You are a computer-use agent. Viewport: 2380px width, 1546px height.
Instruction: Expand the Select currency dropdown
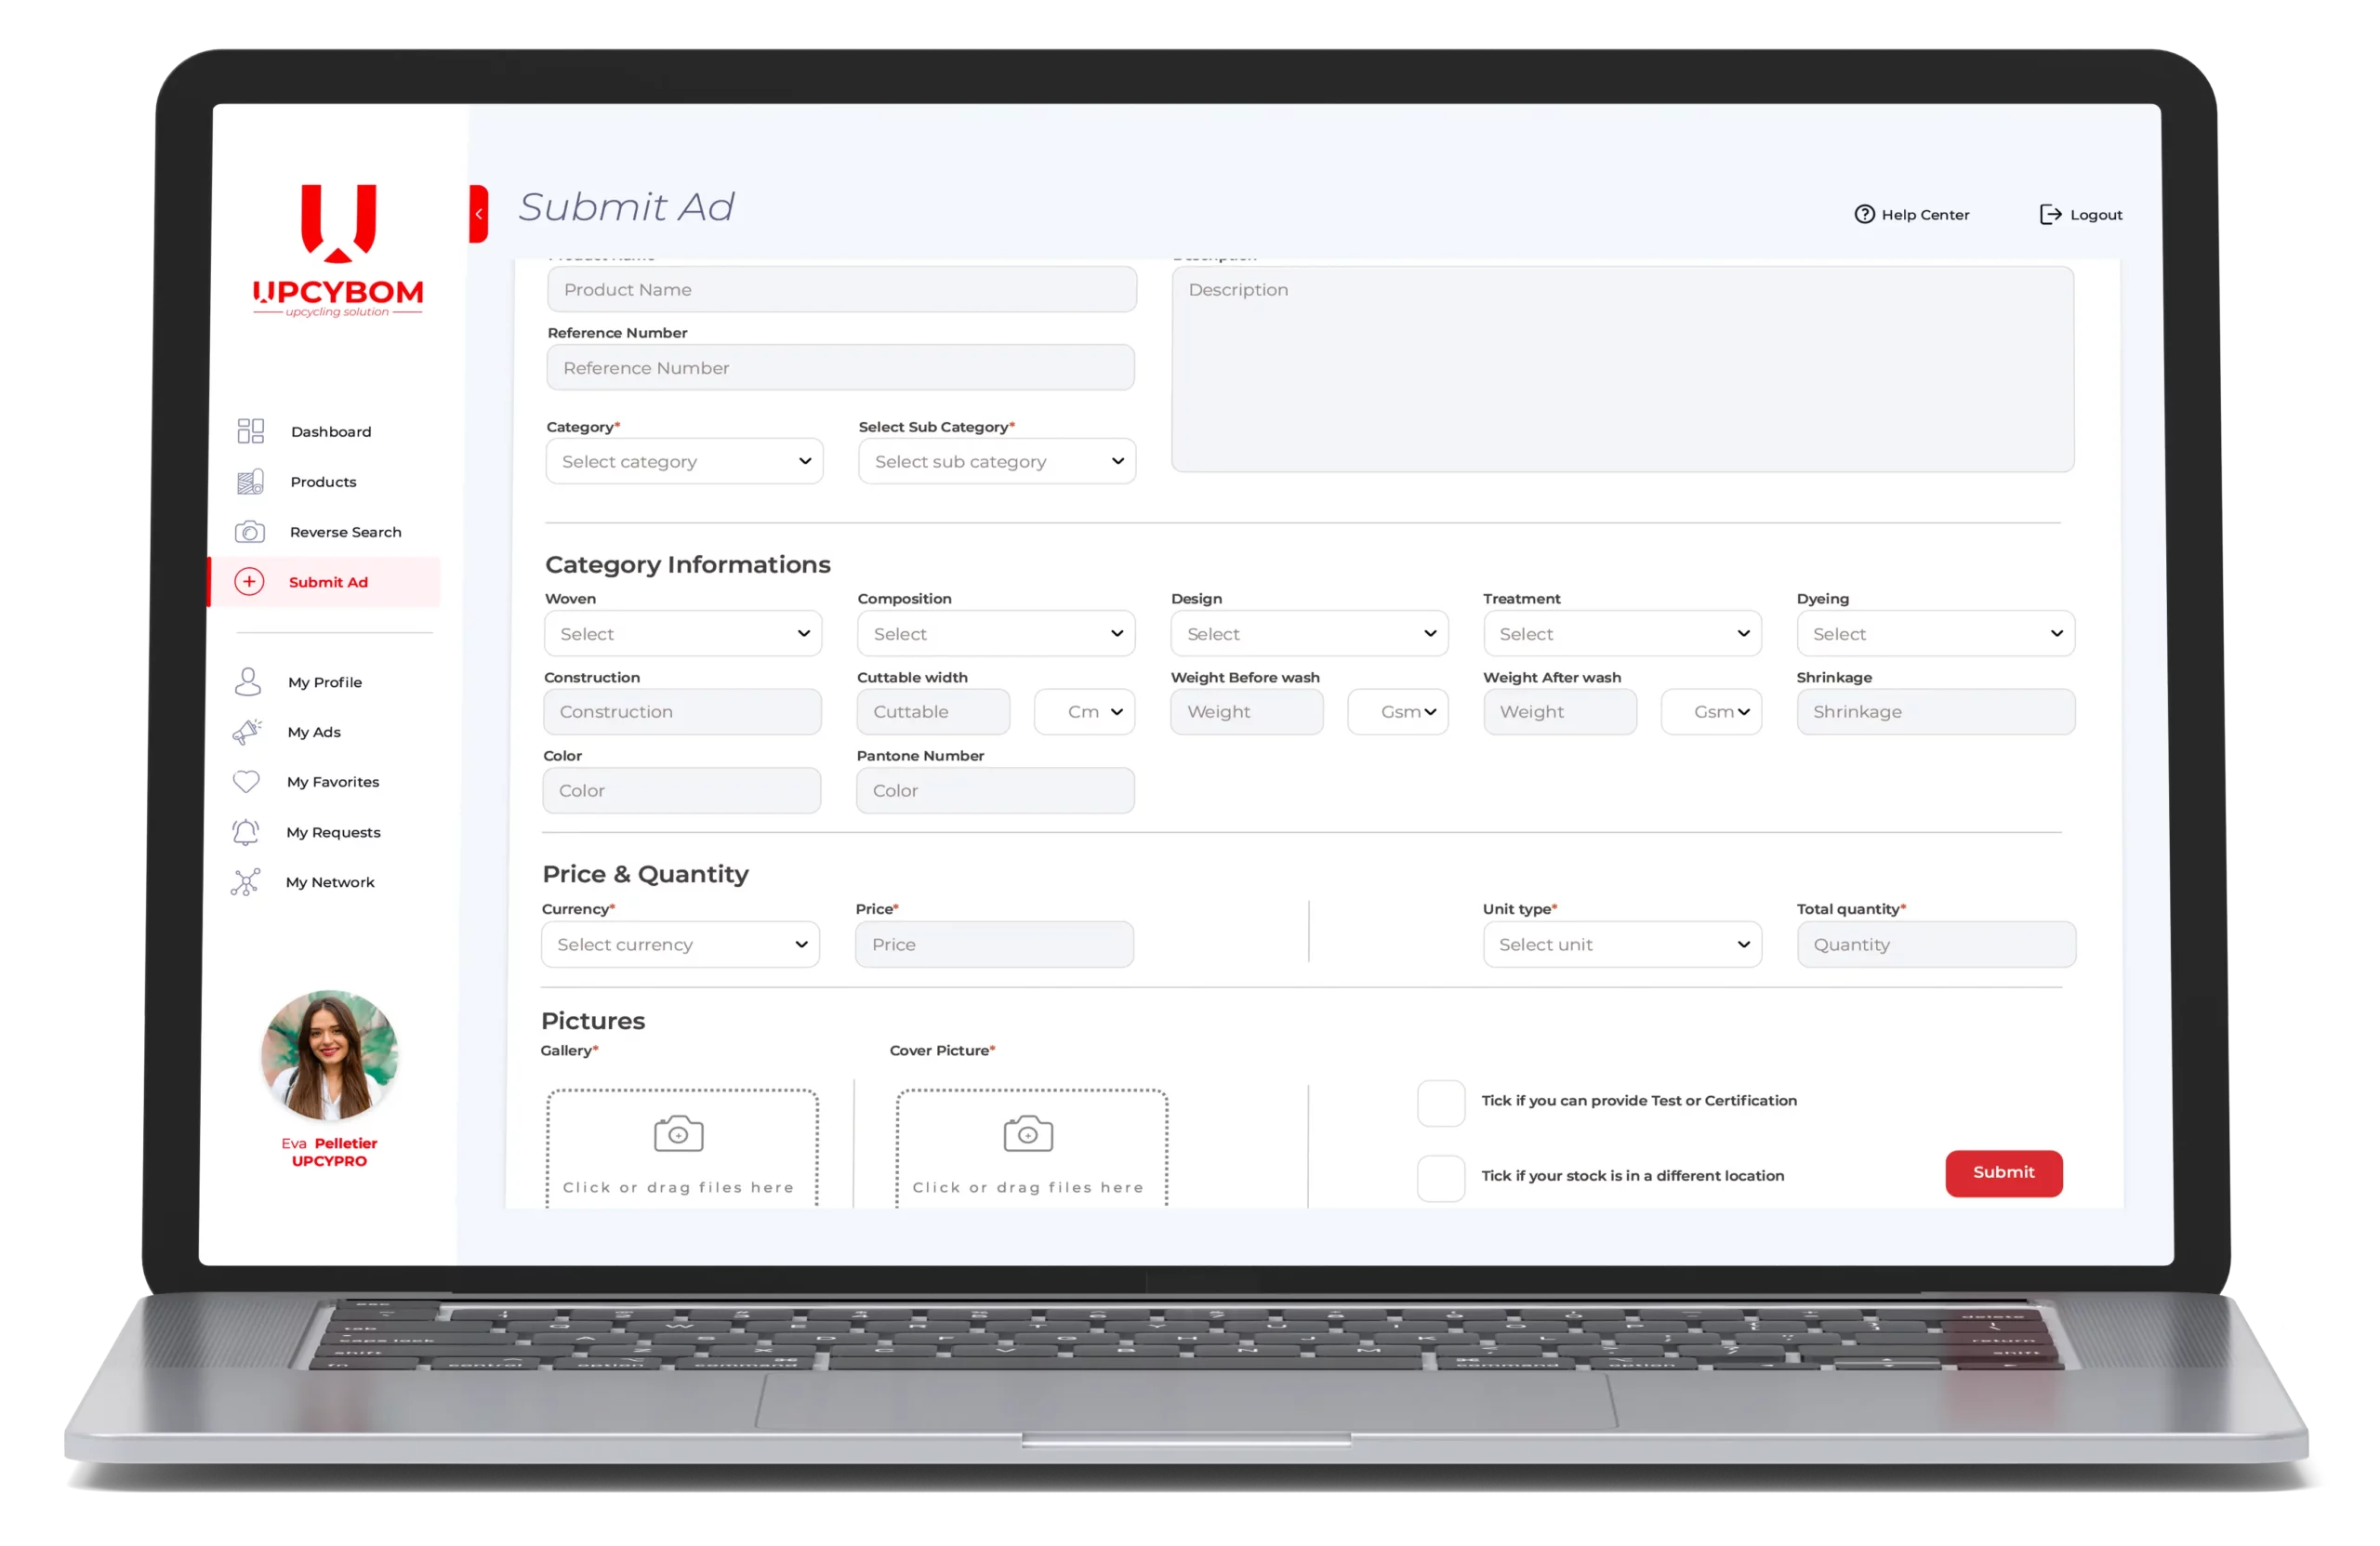(x=680, y=944)
